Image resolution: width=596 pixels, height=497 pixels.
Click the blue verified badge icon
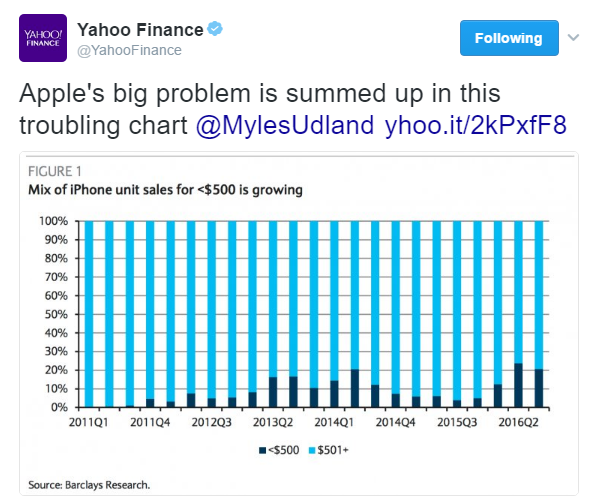click(215, 29)
